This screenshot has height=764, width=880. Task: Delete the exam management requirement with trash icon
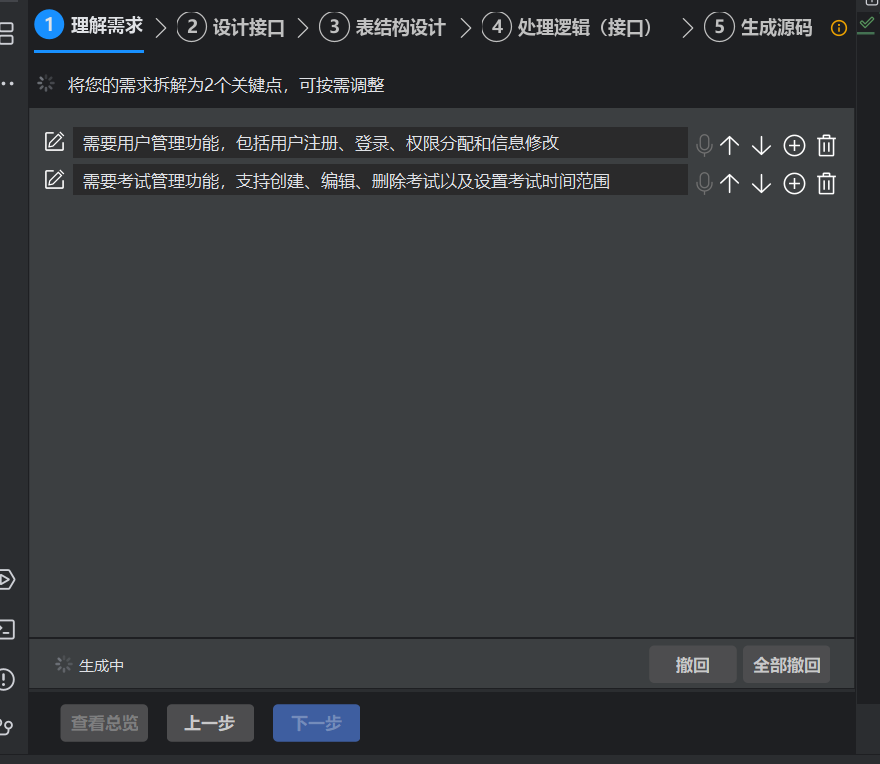826,183
